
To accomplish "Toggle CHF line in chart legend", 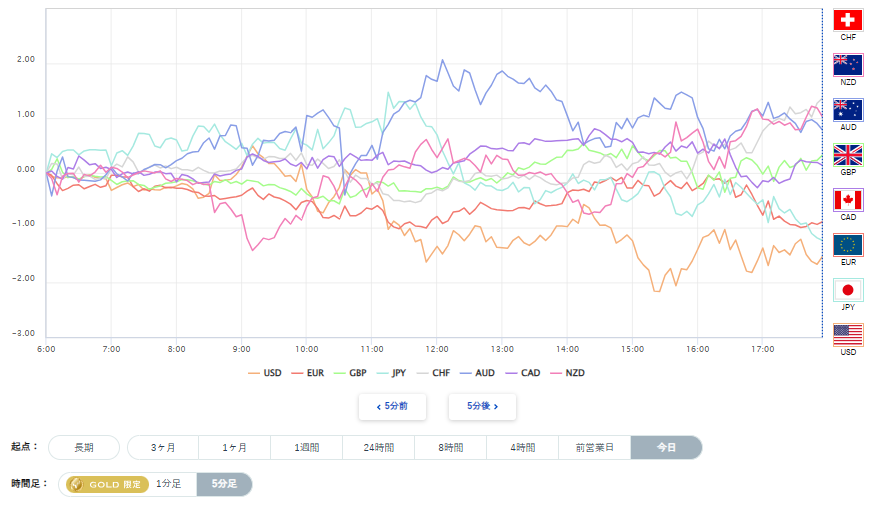I will pos(434,373).
